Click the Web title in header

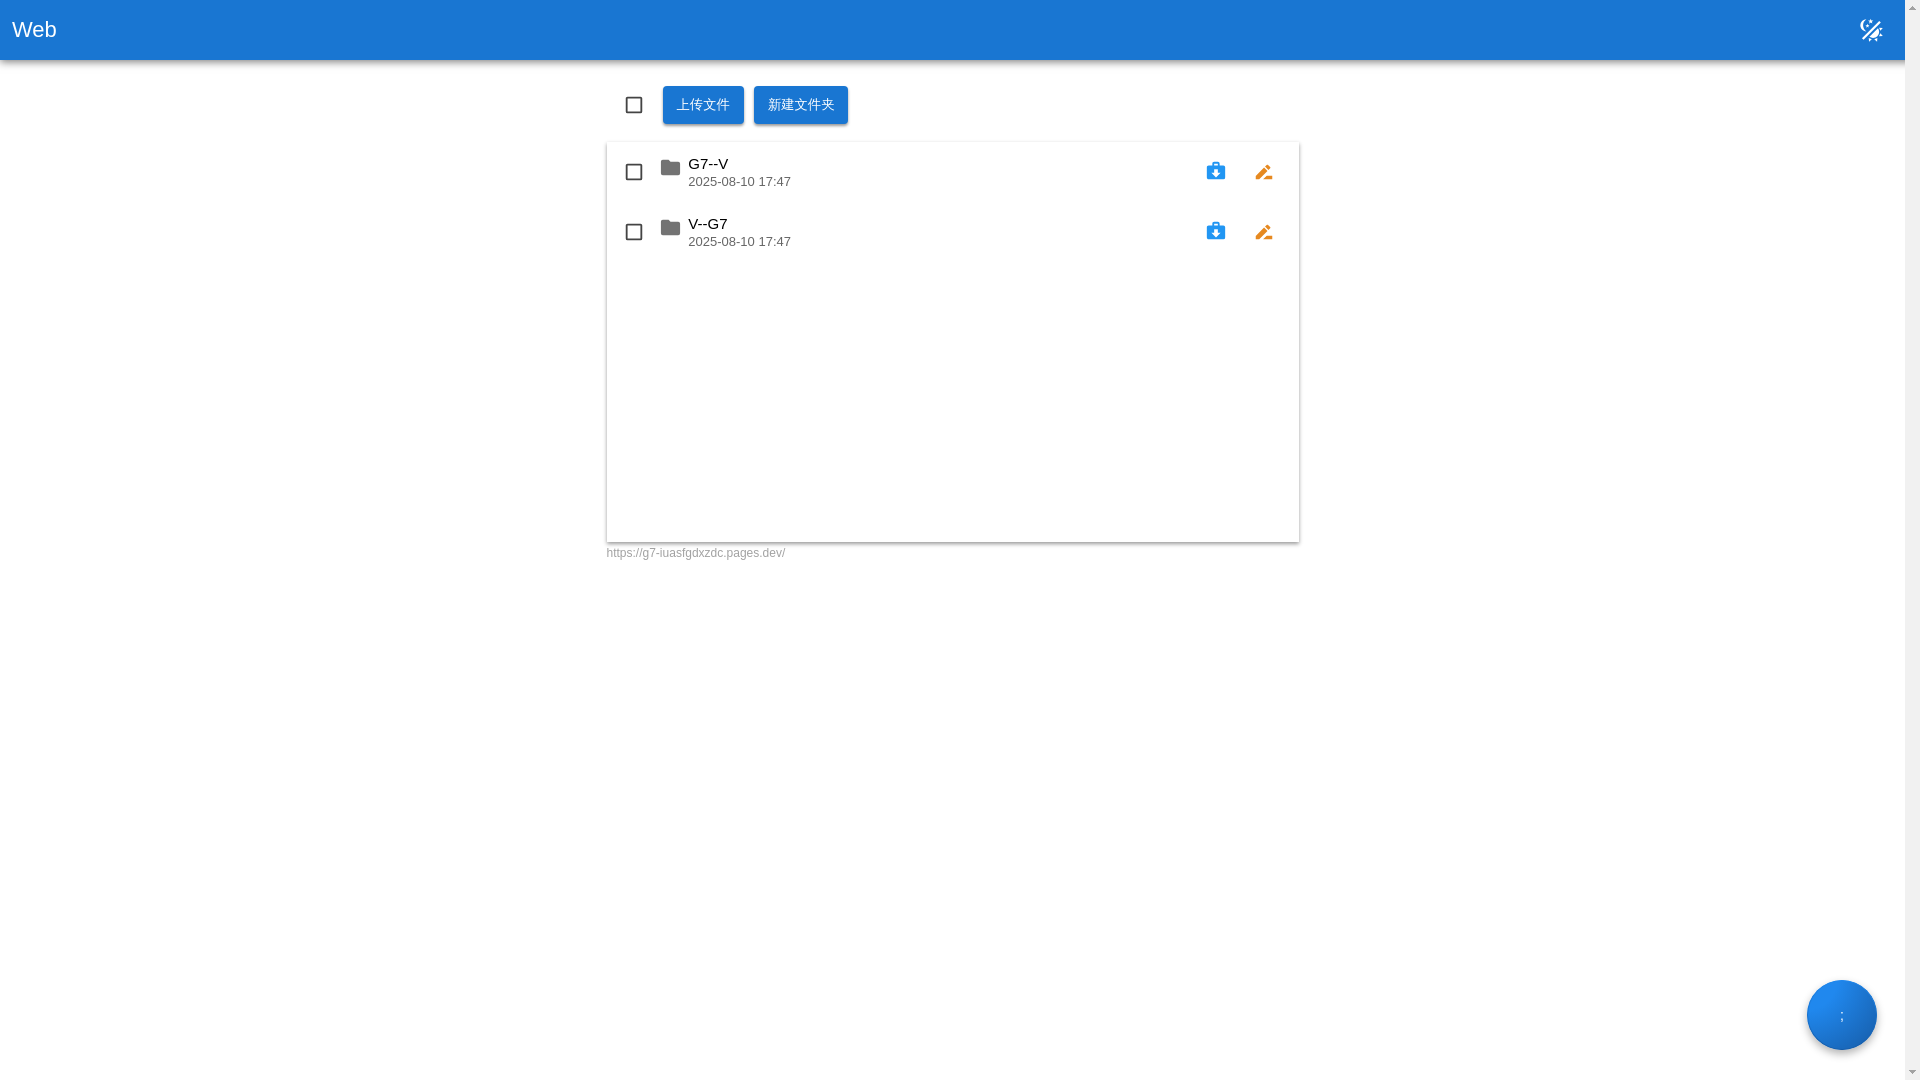click(x=34, y=30)
